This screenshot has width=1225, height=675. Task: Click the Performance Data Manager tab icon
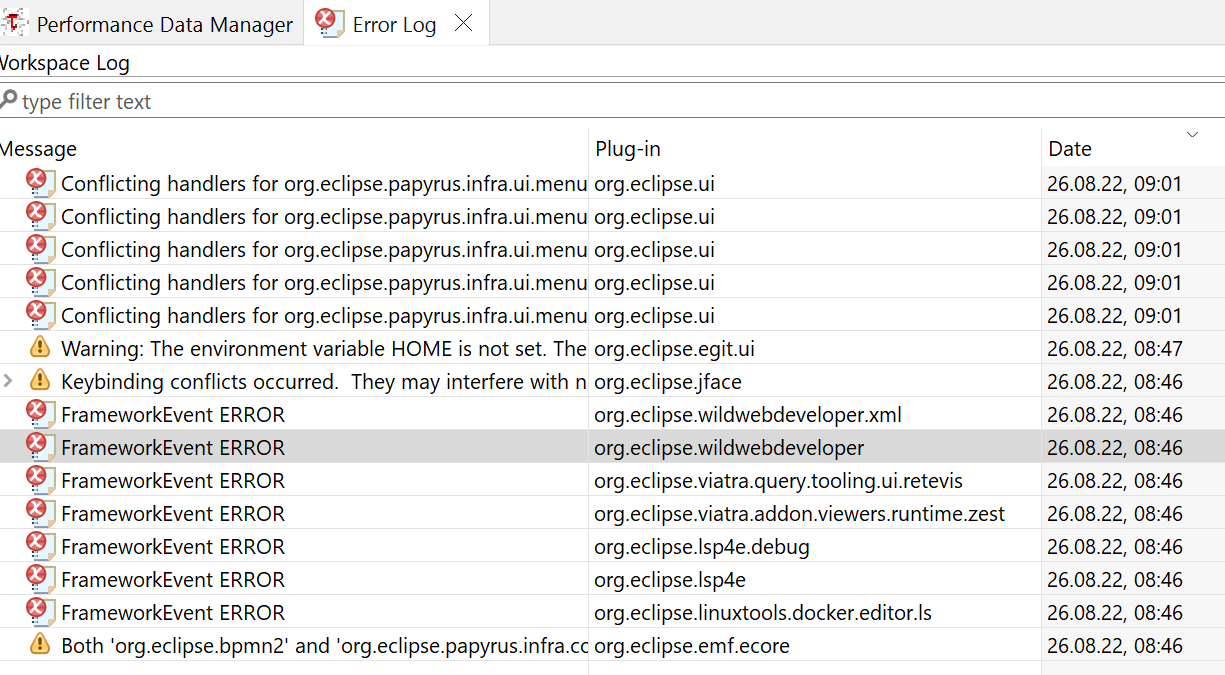point(15,23)
